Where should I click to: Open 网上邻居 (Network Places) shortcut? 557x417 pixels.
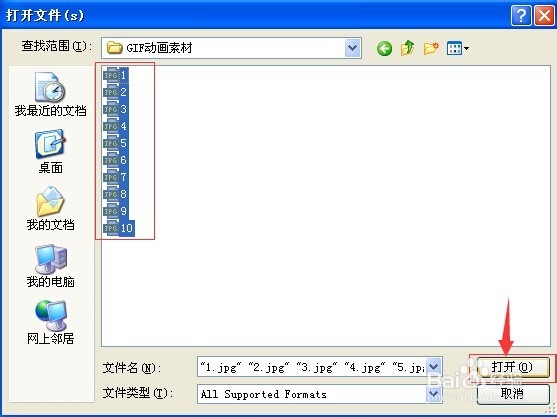click(50, 323)
